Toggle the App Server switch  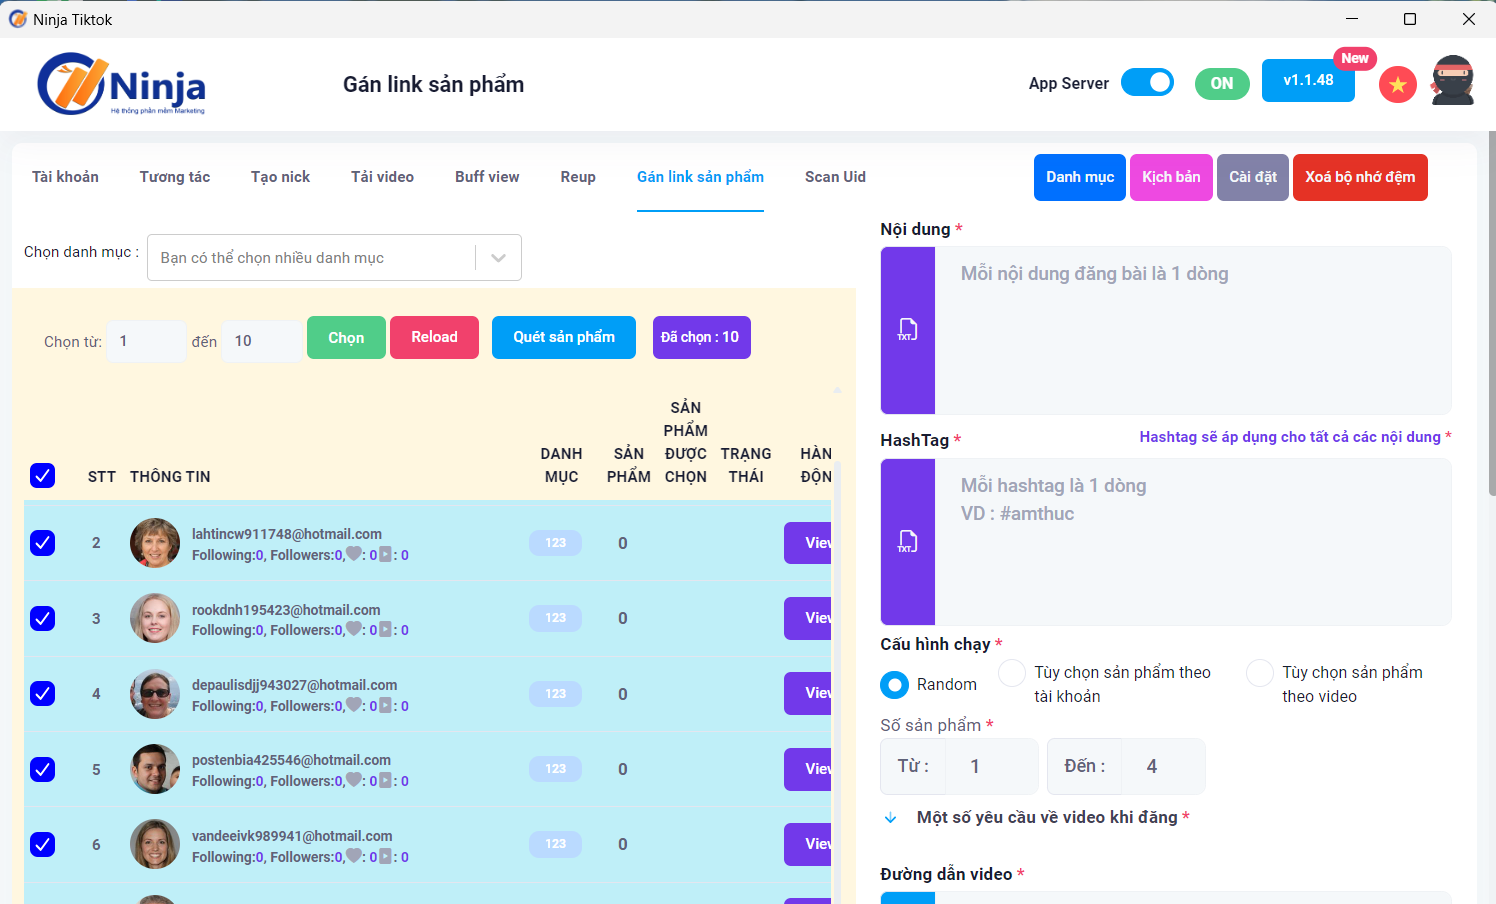click(1147, 83)
